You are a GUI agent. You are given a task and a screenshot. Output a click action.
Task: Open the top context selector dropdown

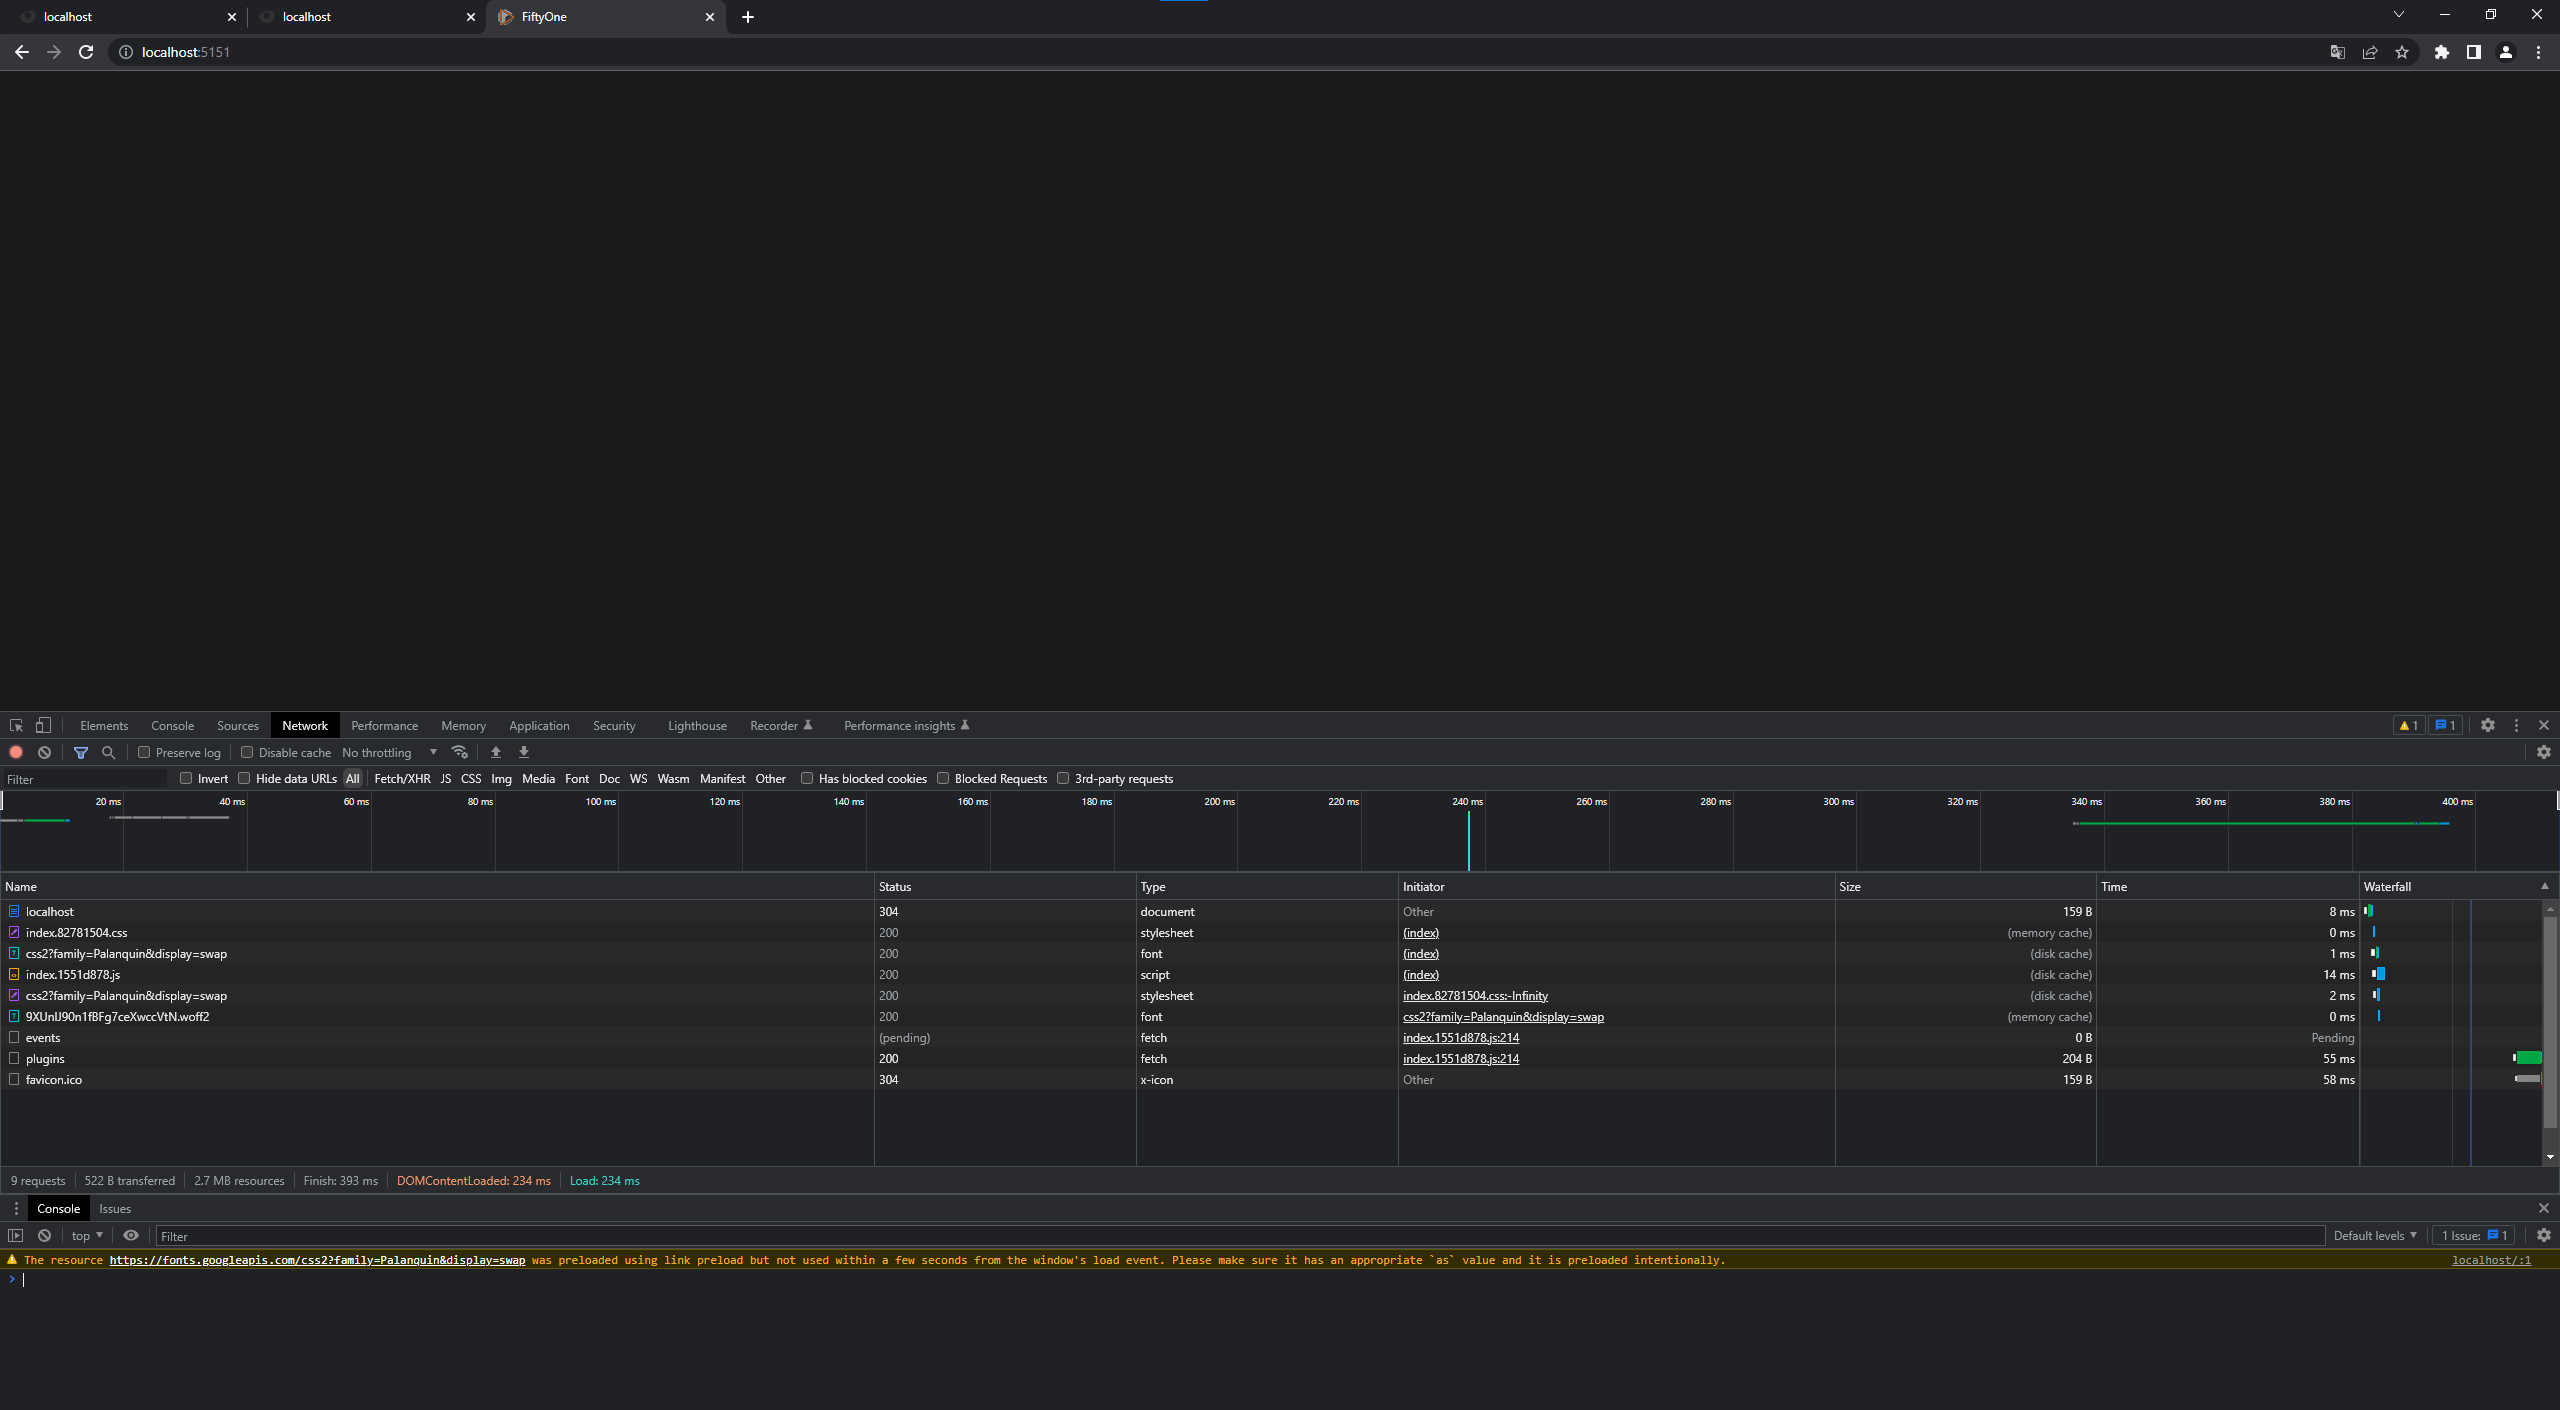(87, 1235)
